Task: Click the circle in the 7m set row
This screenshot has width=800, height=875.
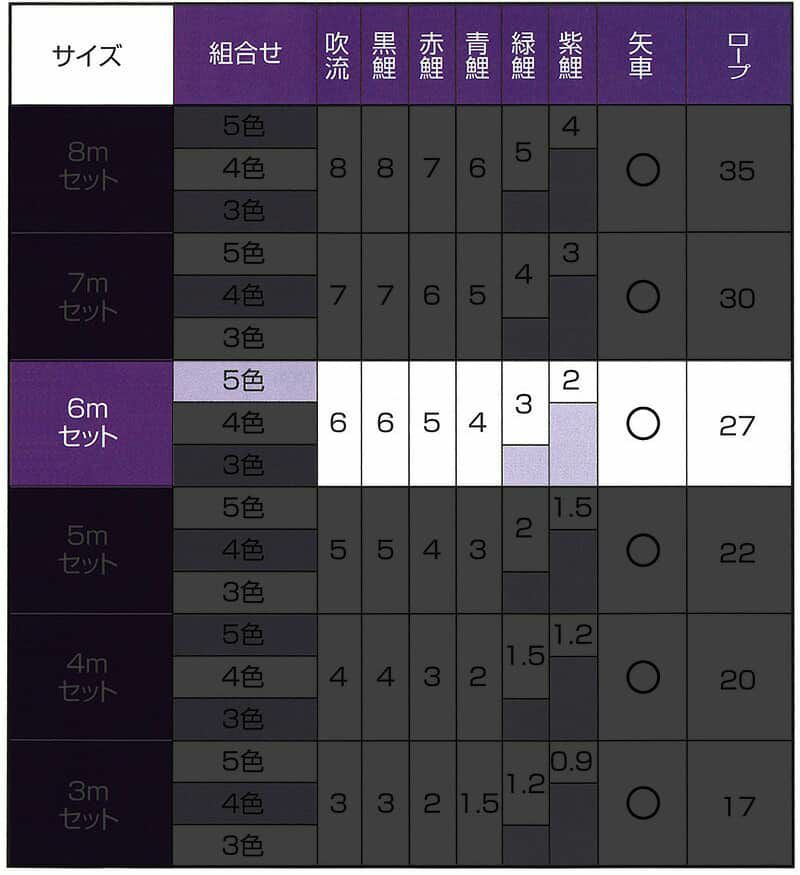Action: coord(642,297)
